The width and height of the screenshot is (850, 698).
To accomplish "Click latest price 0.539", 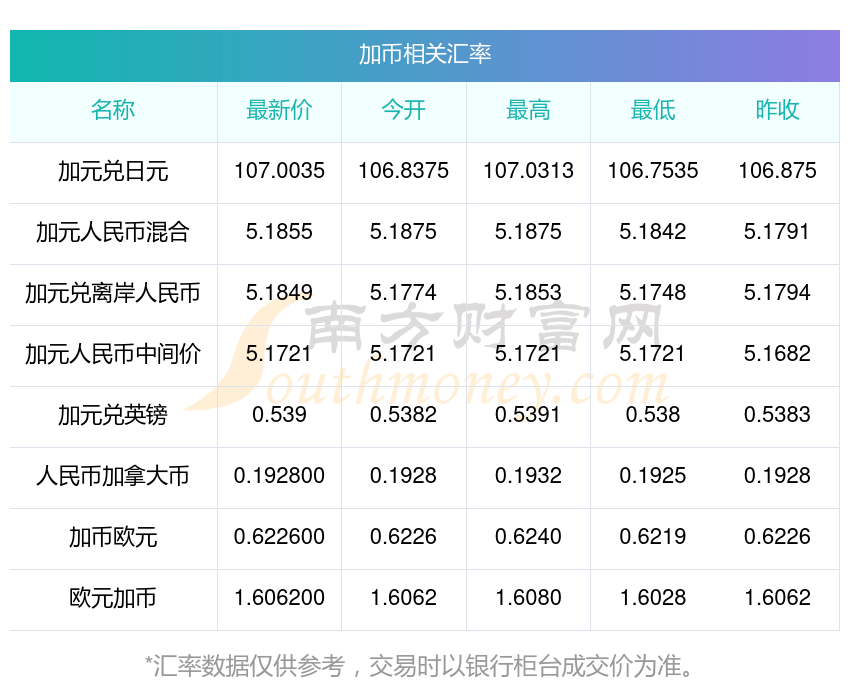I will [x=279, y=415].
